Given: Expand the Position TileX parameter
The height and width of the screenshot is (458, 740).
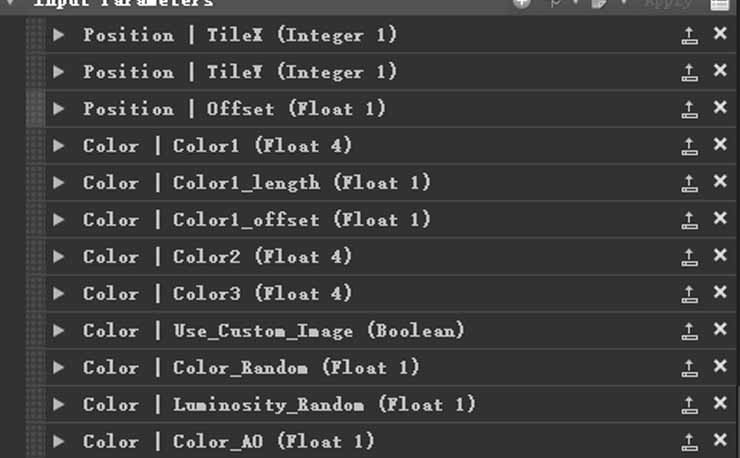Looking at the screenshot, I should click(x=59, y=34).
